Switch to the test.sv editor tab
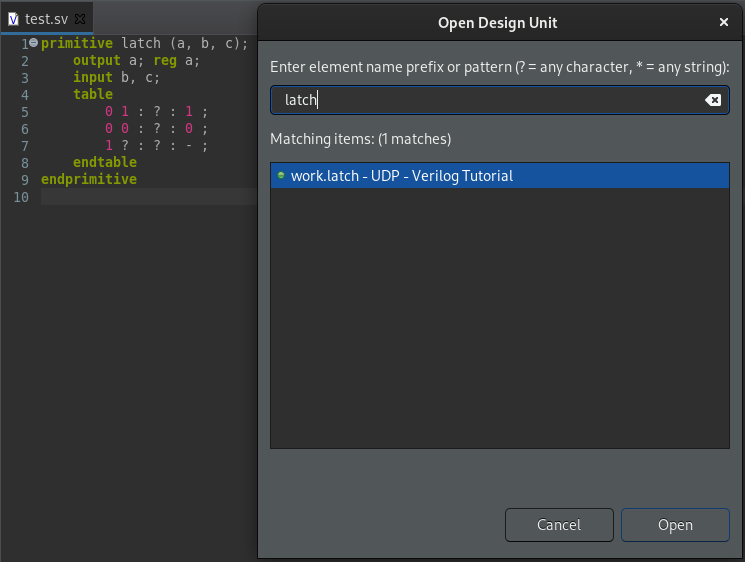This screenshot has height=562, width=745. pyautogui.click(x=47, y=19)
